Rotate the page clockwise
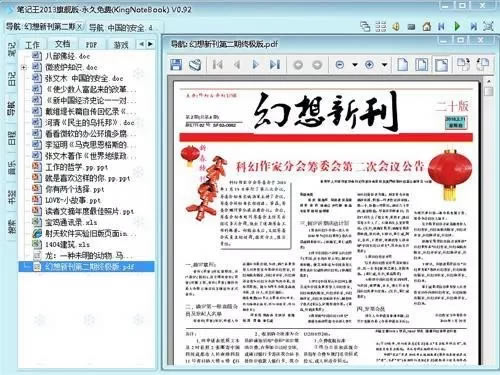 point(463,64)
